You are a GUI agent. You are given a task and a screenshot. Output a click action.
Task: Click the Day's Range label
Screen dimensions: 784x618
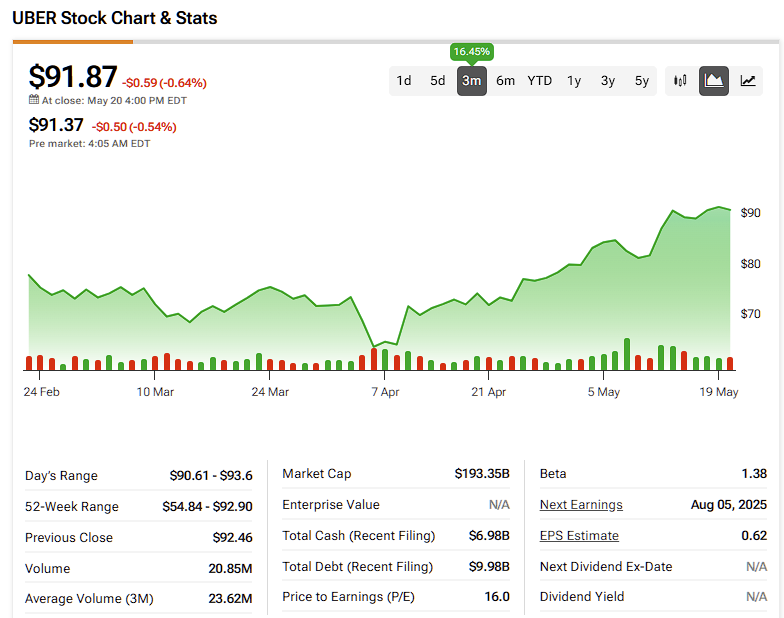[61, 476]
